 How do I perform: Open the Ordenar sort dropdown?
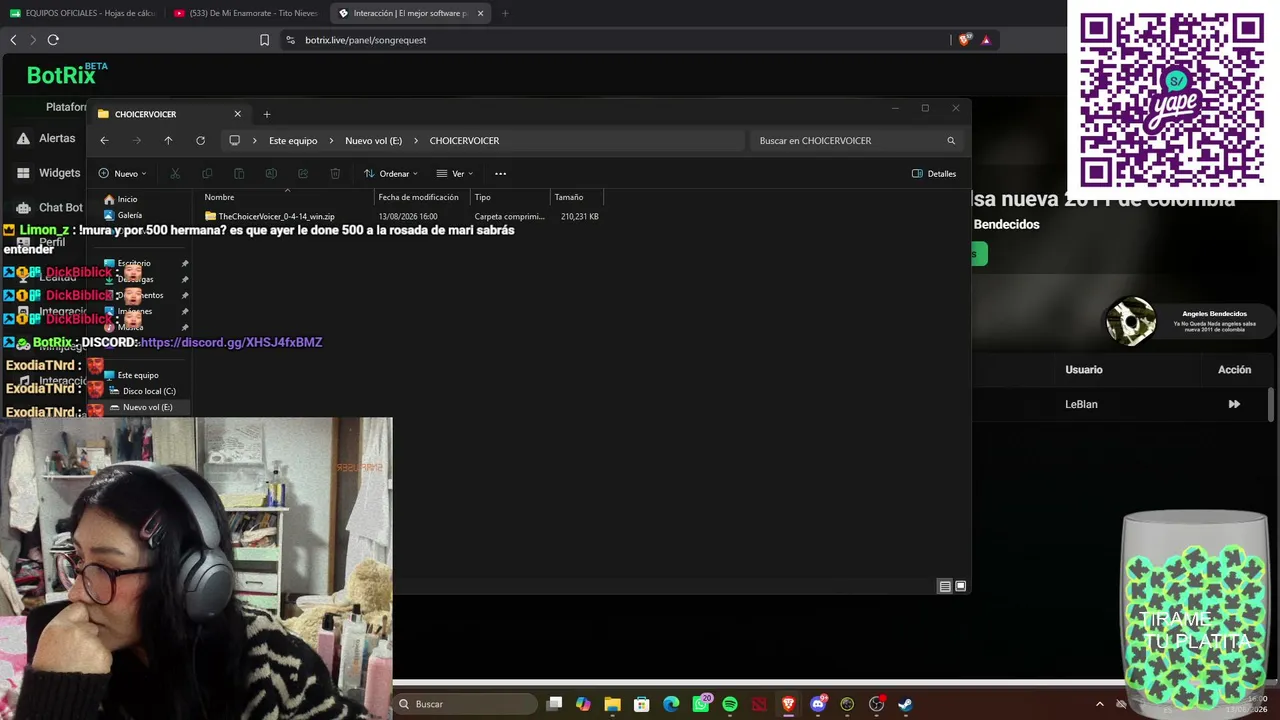coord(391,174)
